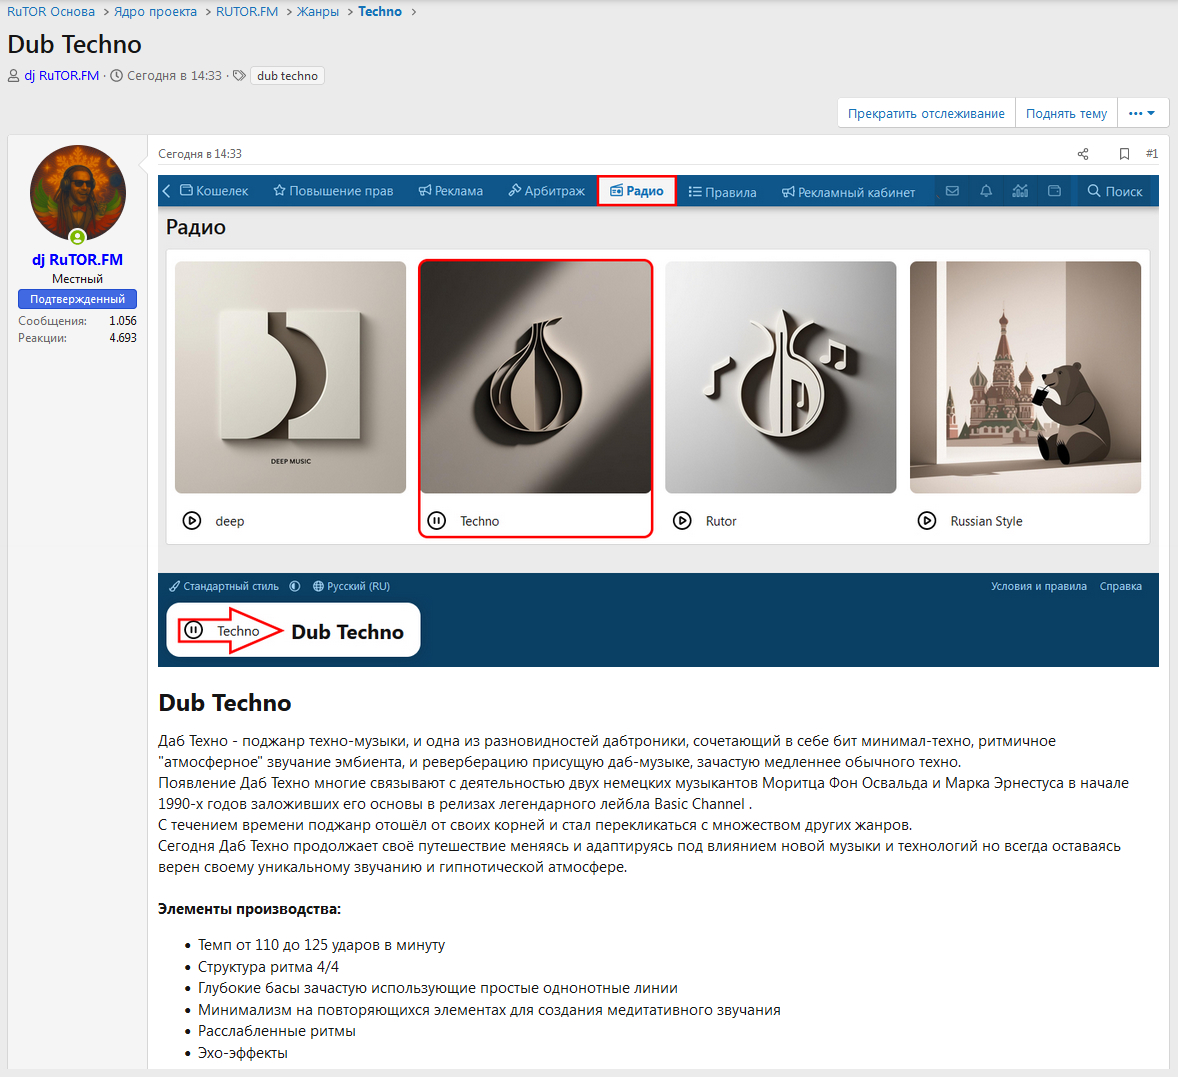Click the share icon in post header
The image size is (1178, 1077).
(1083, 154)
